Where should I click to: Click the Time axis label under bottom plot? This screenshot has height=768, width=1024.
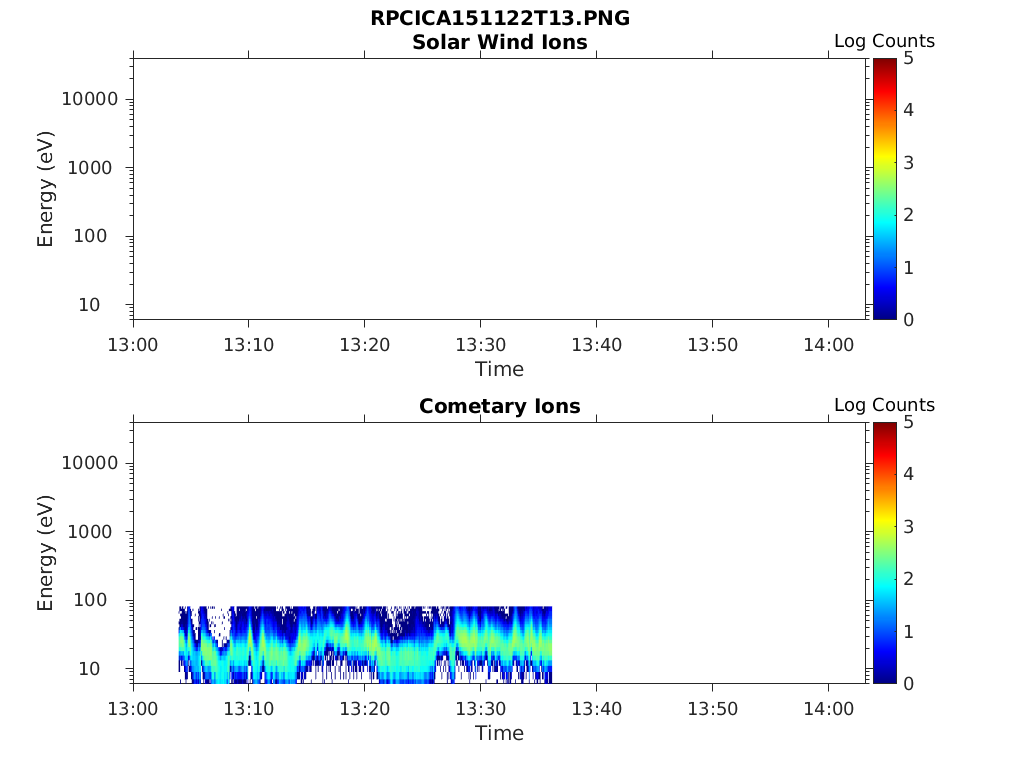pyautogui.click(x=500, y=733)
